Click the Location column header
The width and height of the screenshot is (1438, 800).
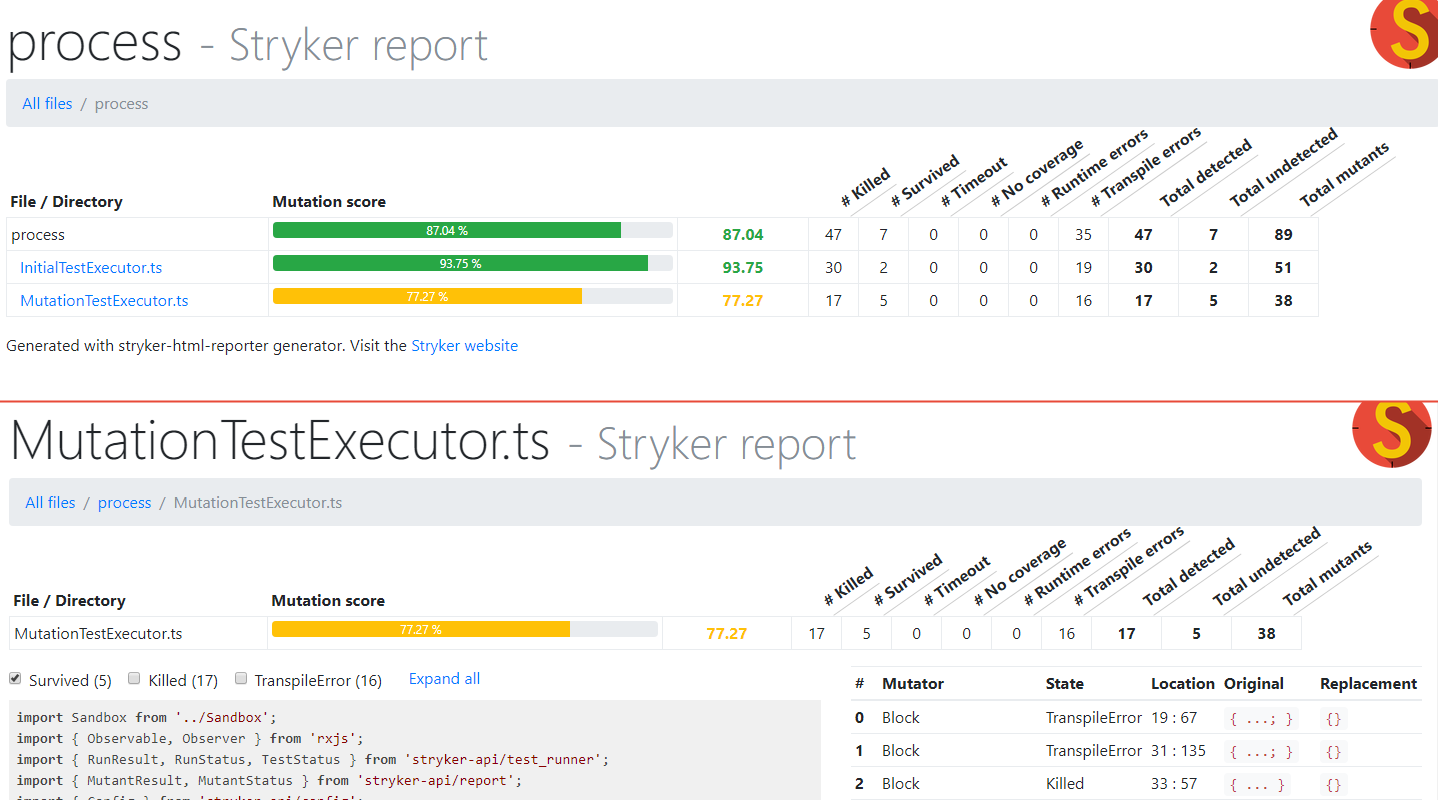[x=1183, y=683]
